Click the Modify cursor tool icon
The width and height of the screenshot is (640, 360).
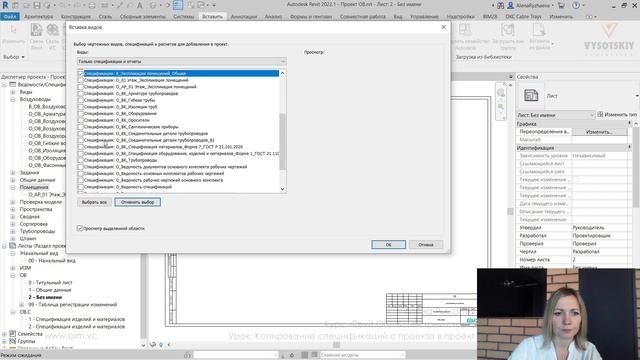coord(13,30)
